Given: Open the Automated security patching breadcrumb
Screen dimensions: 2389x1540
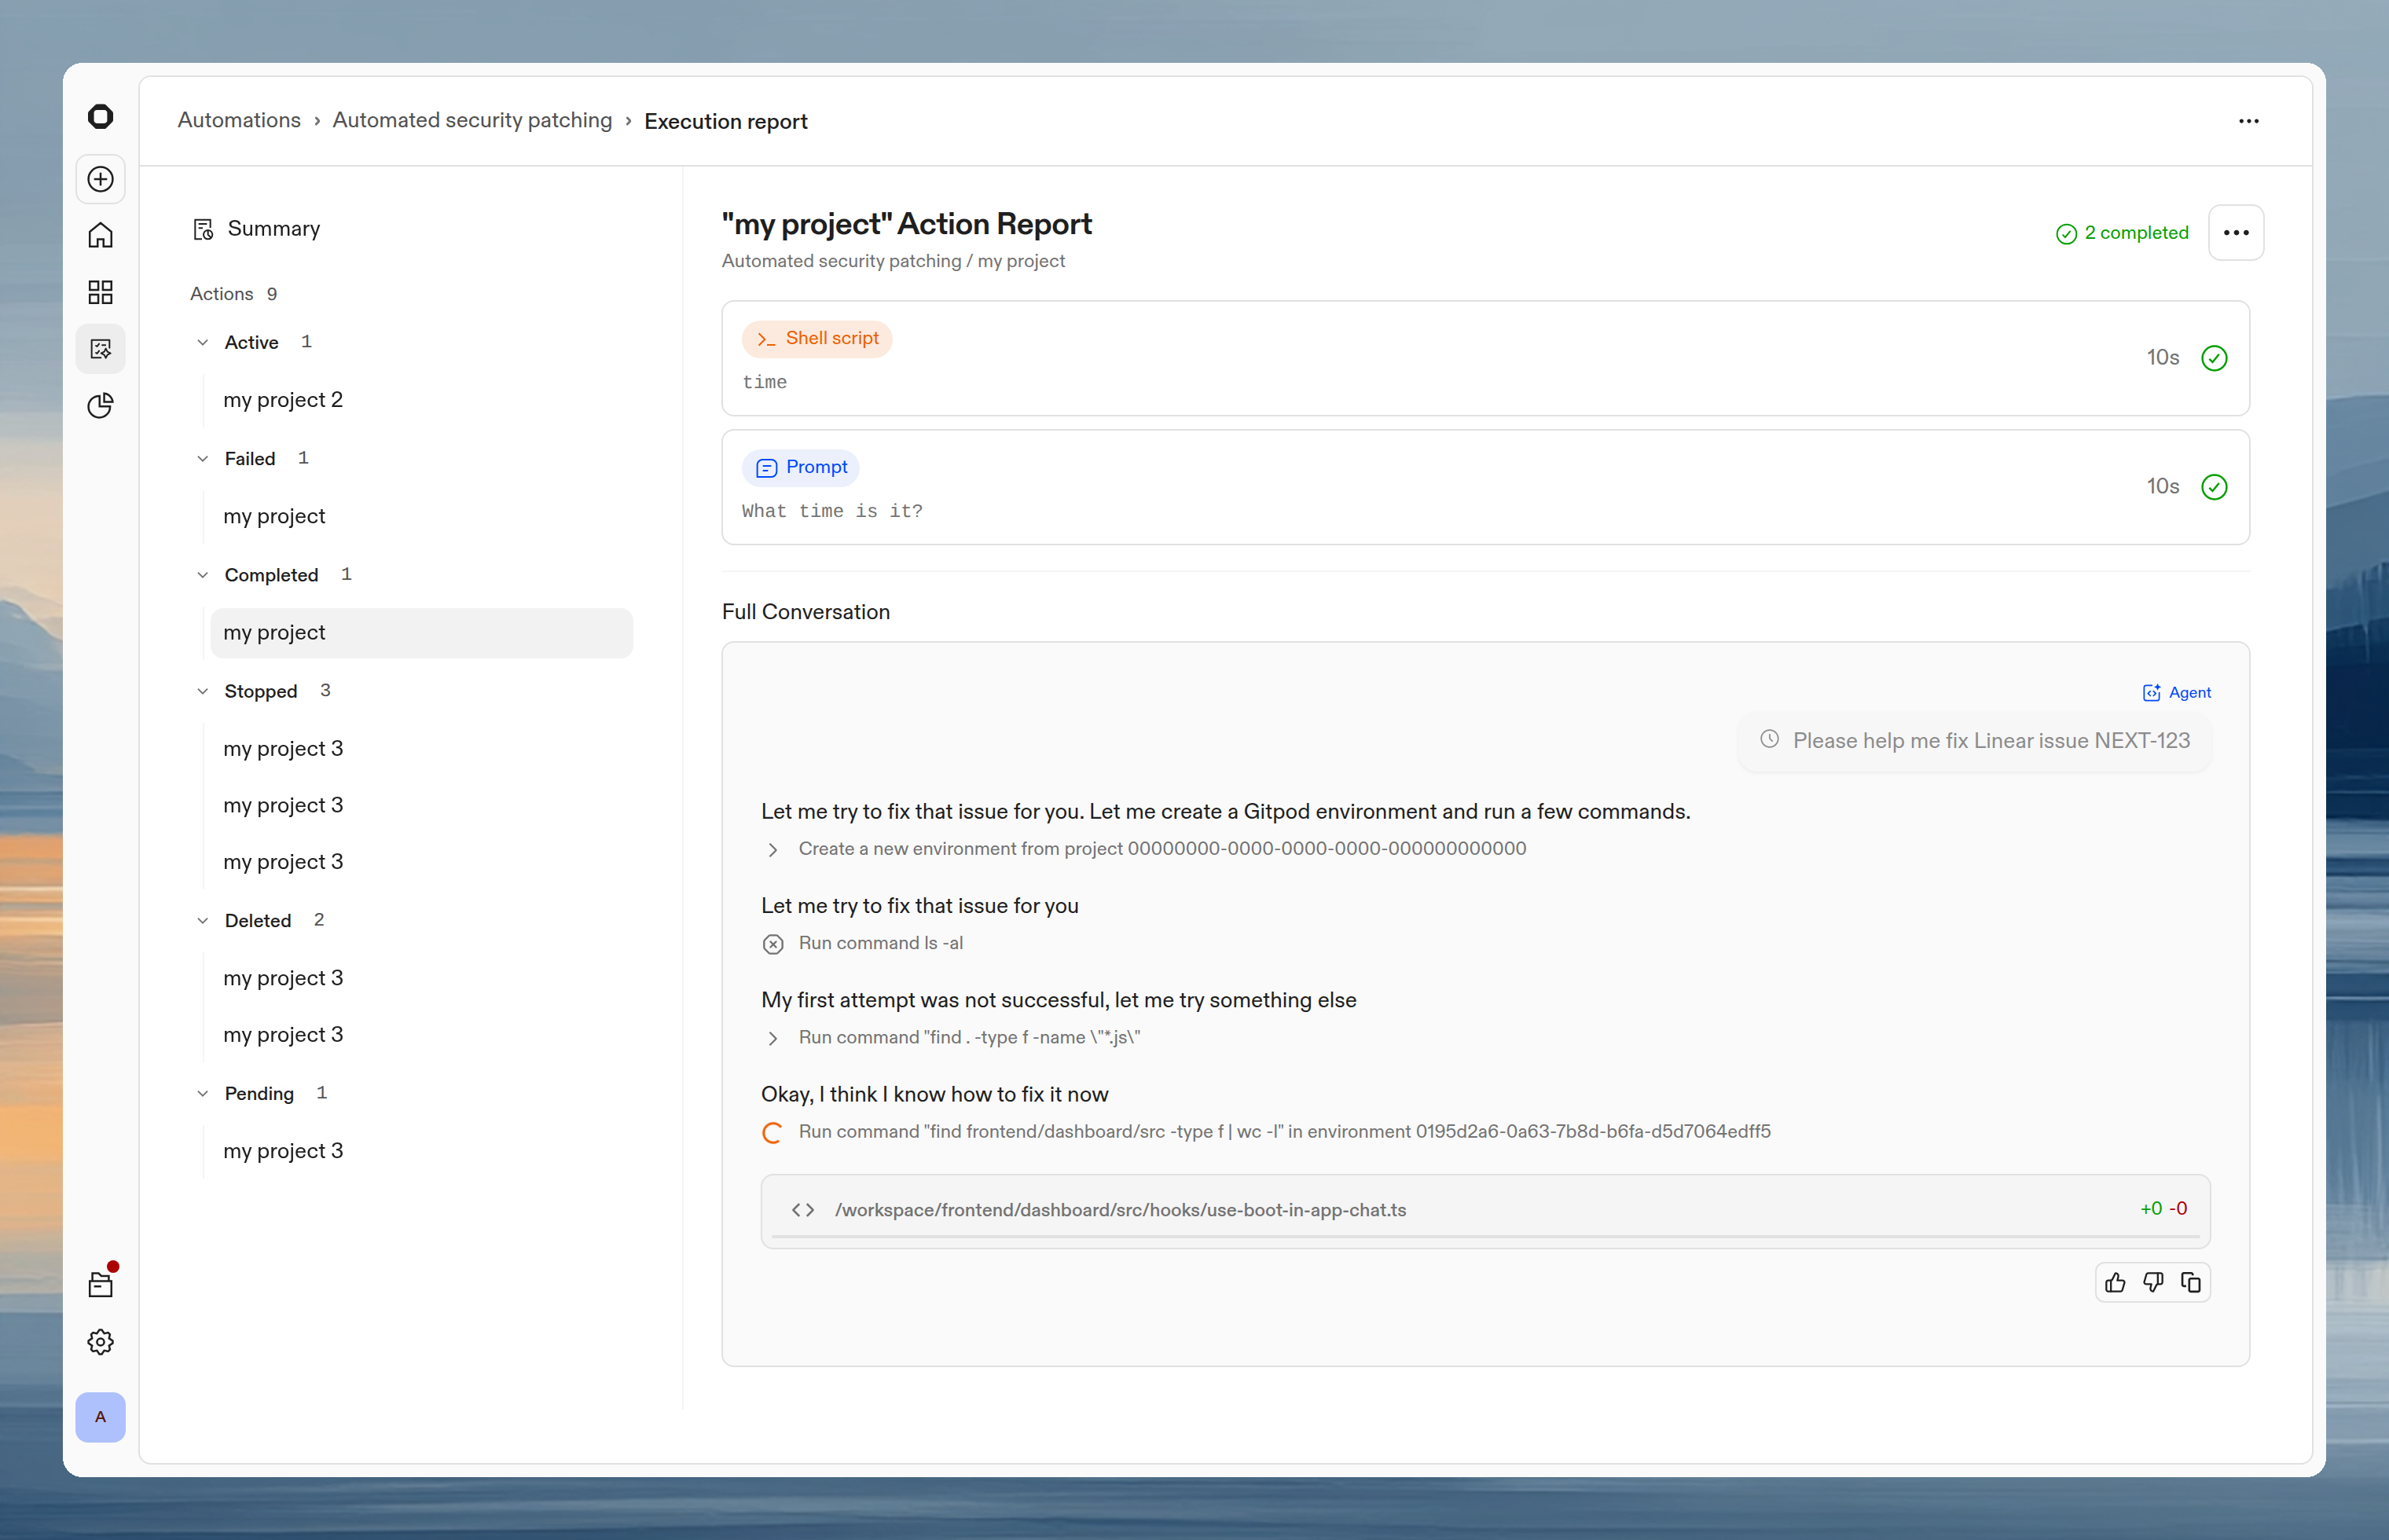Looking at the screenshot, I should 472,120.
